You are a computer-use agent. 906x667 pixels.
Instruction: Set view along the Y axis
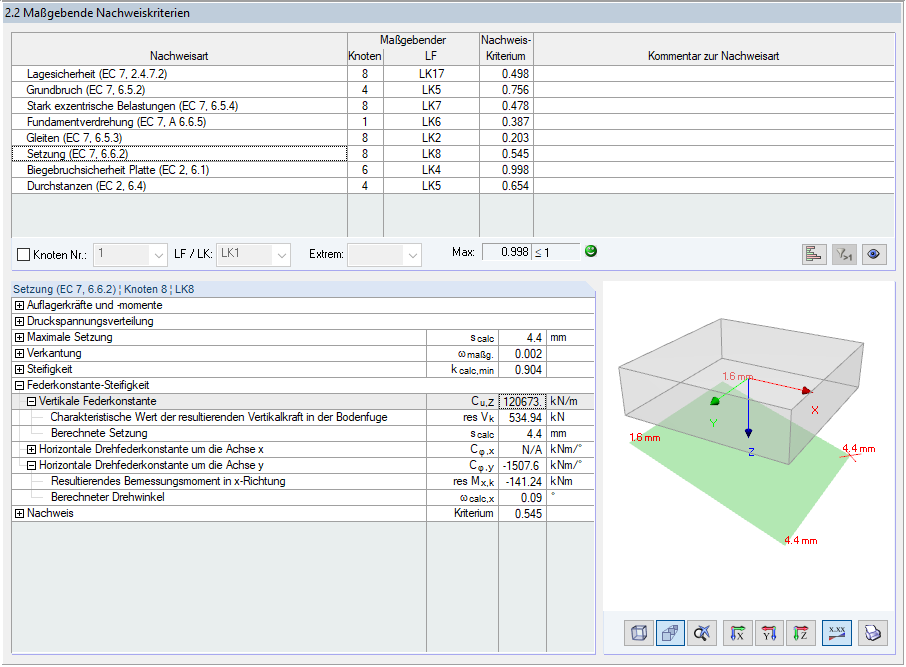click(x=769, y=633)
